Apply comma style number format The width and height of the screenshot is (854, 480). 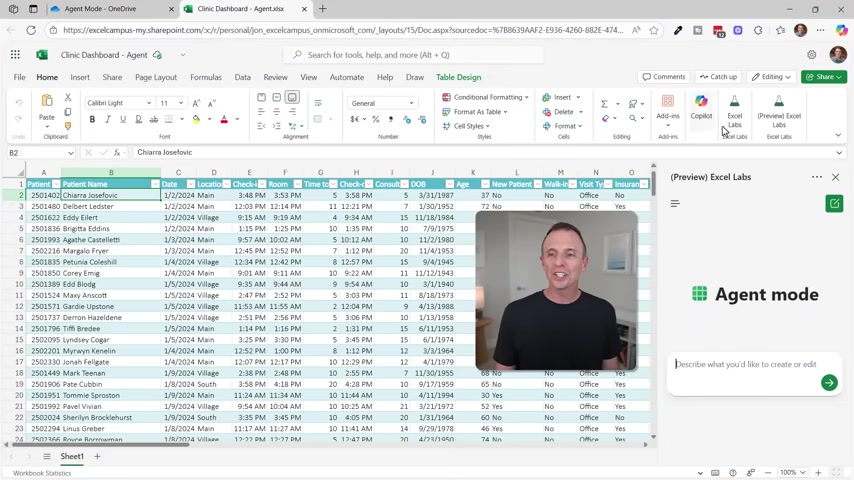tap(391, 119)
